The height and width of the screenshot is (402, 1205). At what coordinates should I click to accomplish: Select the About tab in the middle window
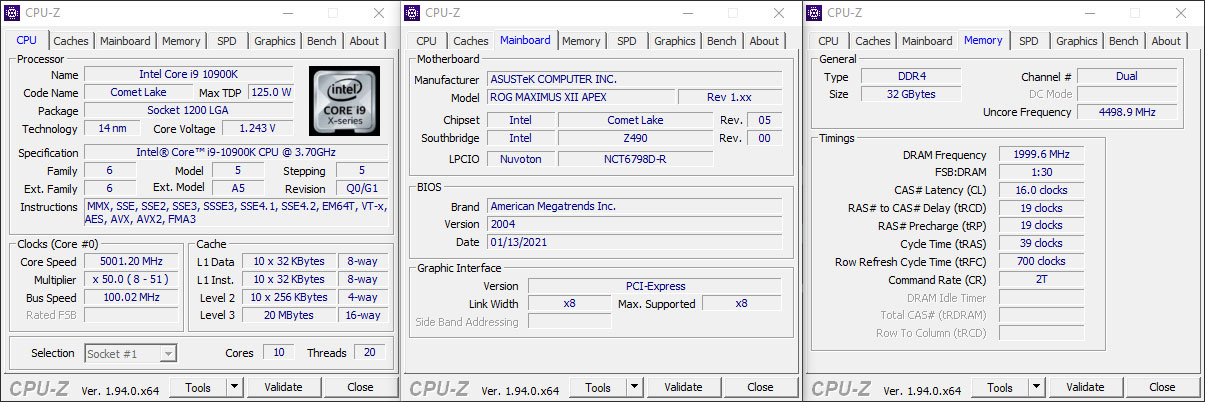click(x=764, y=41)
